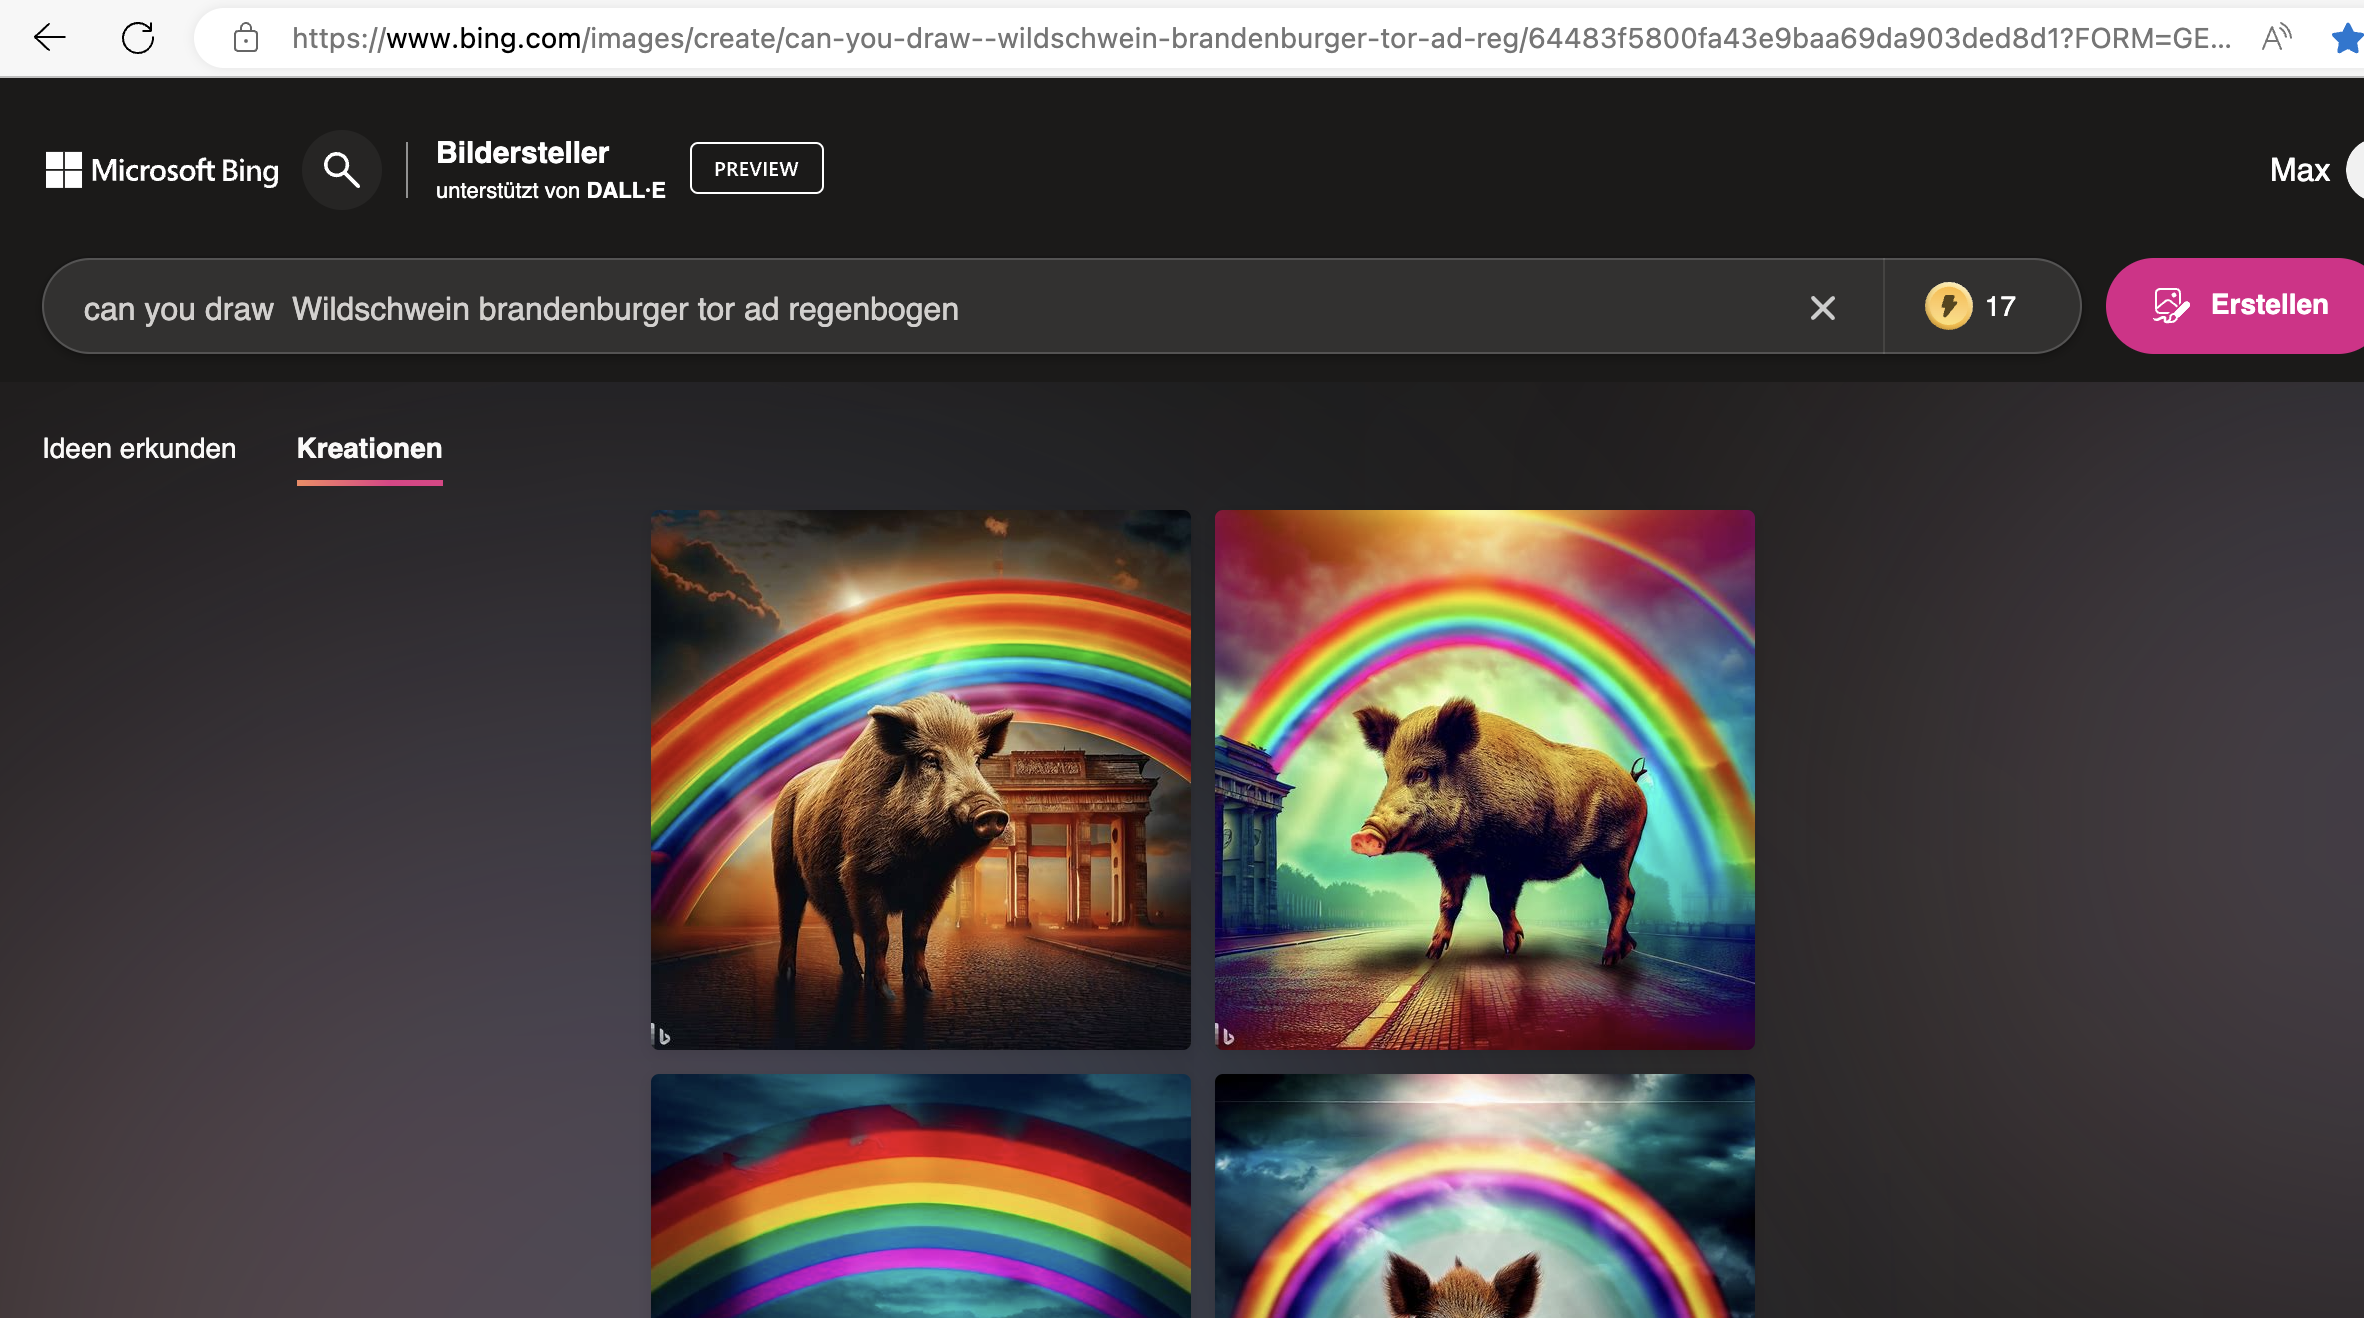Screen dimensions: 2364x1318
Task: Open the boar with Brandenburg Gate image
Action: point(920,780)
